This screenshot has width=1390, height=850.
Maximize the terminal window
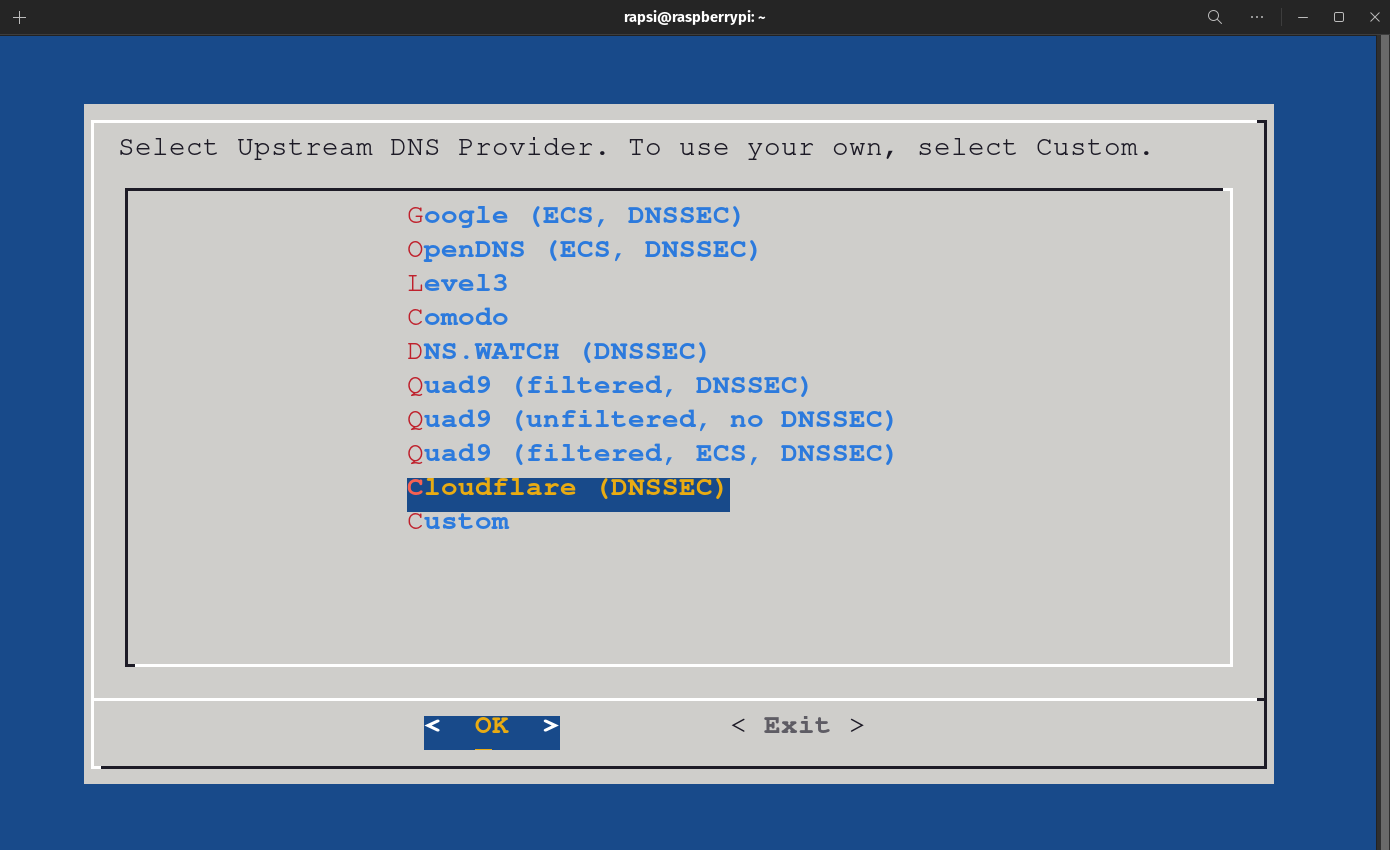point(1339,17)
